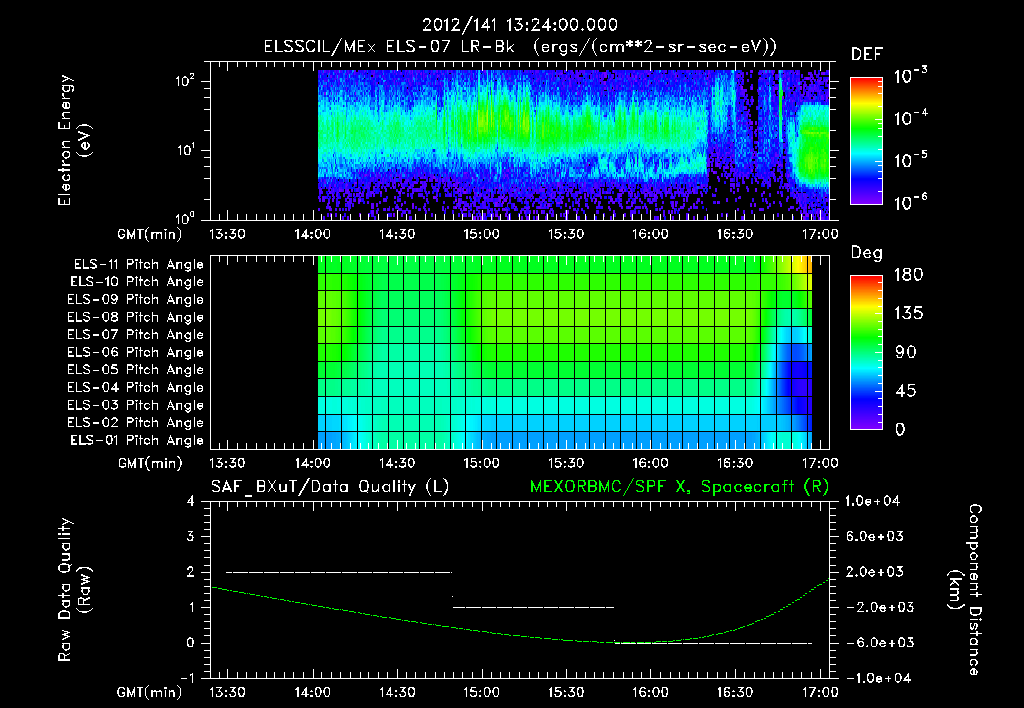Screen dimensions: 1024x708
Task: Select the ELS-11 Pitch Angle row label
Action: 138,265
